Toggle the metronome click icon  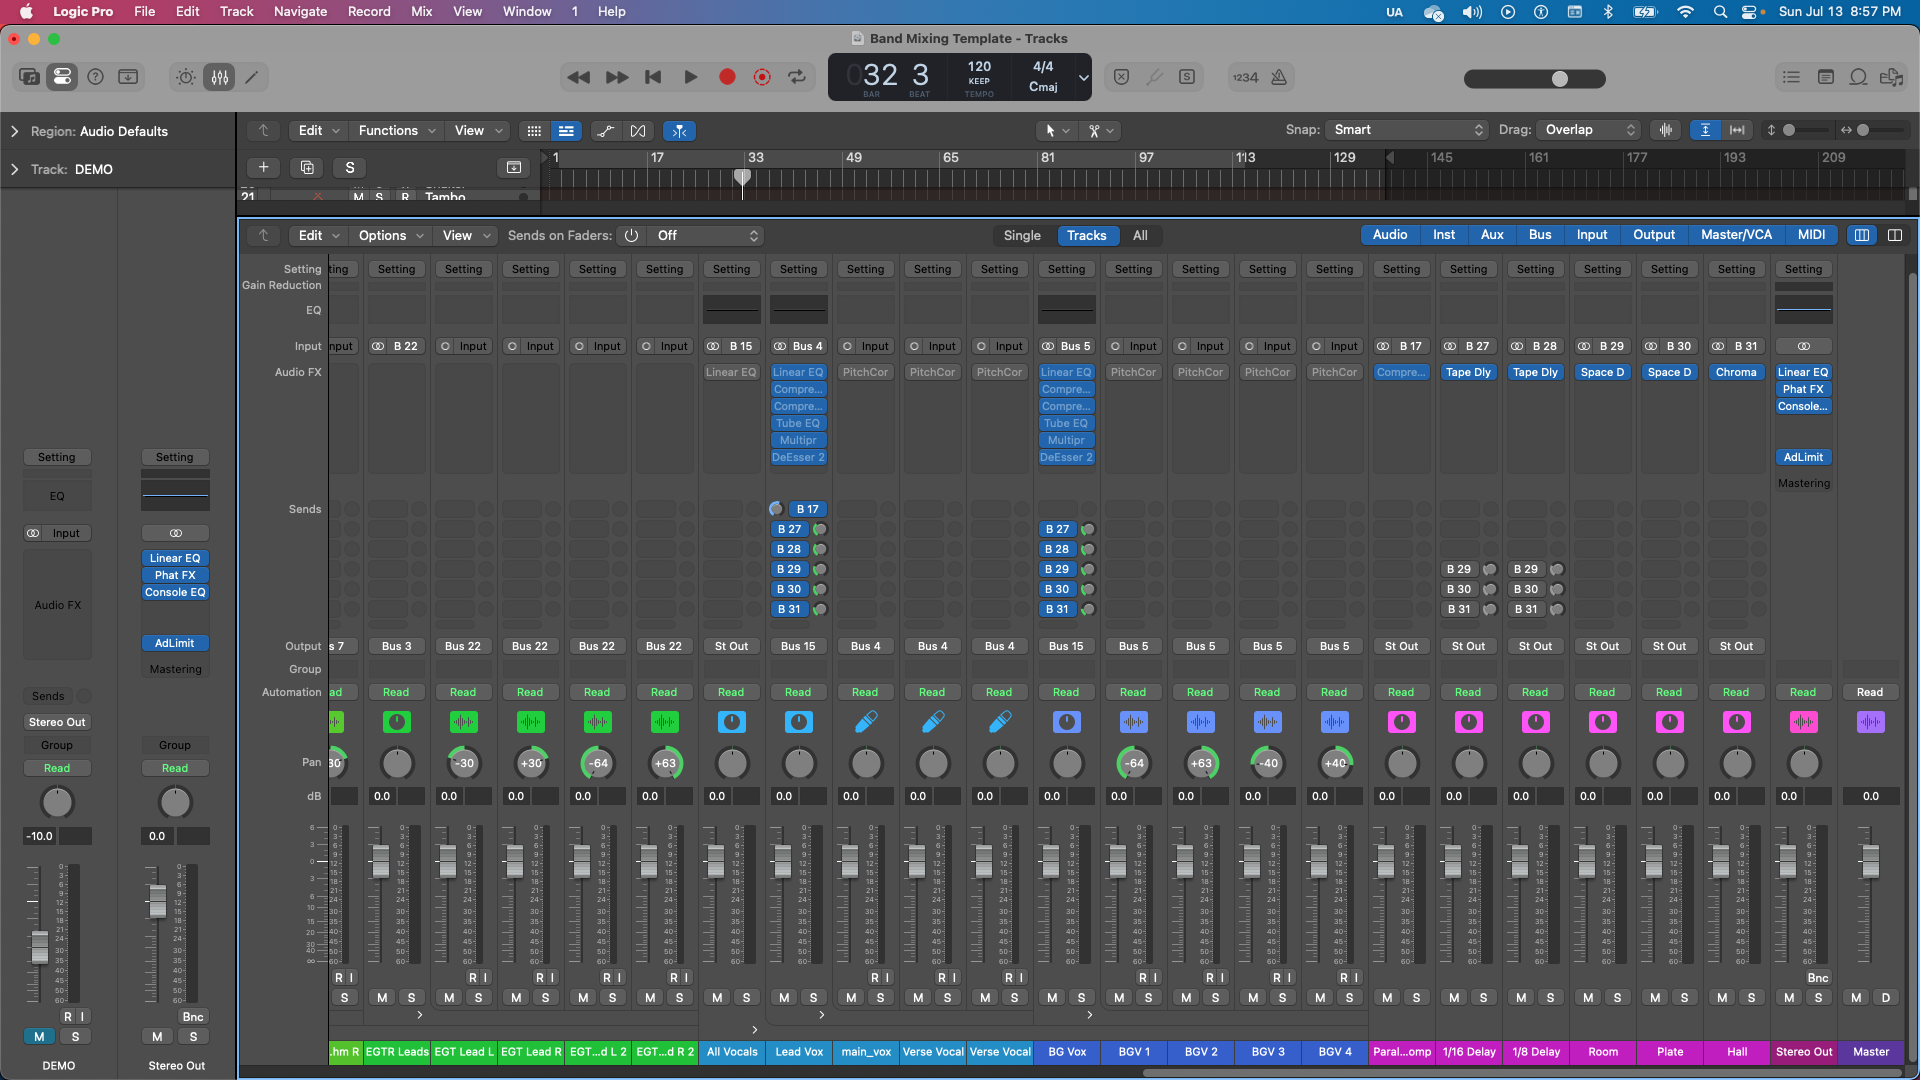point(1279,77)
